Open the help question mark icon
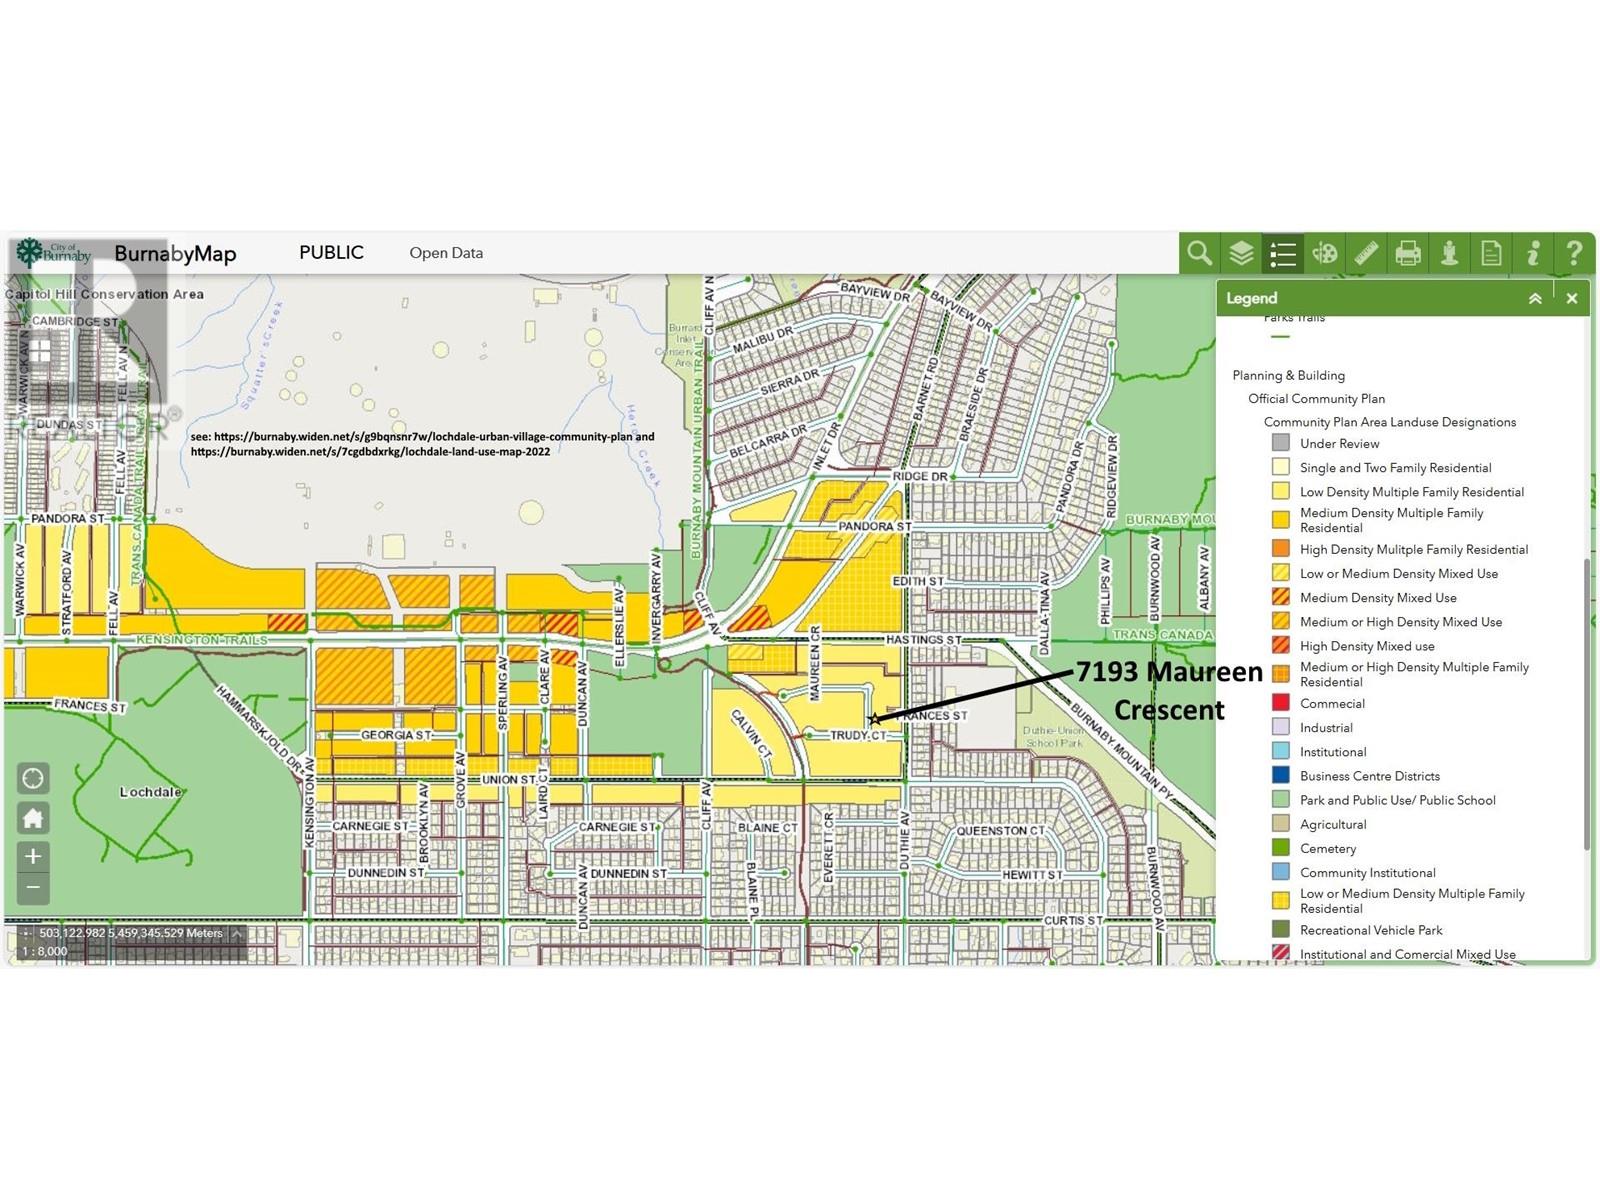1600x1200 pixels. point(1574,254)
